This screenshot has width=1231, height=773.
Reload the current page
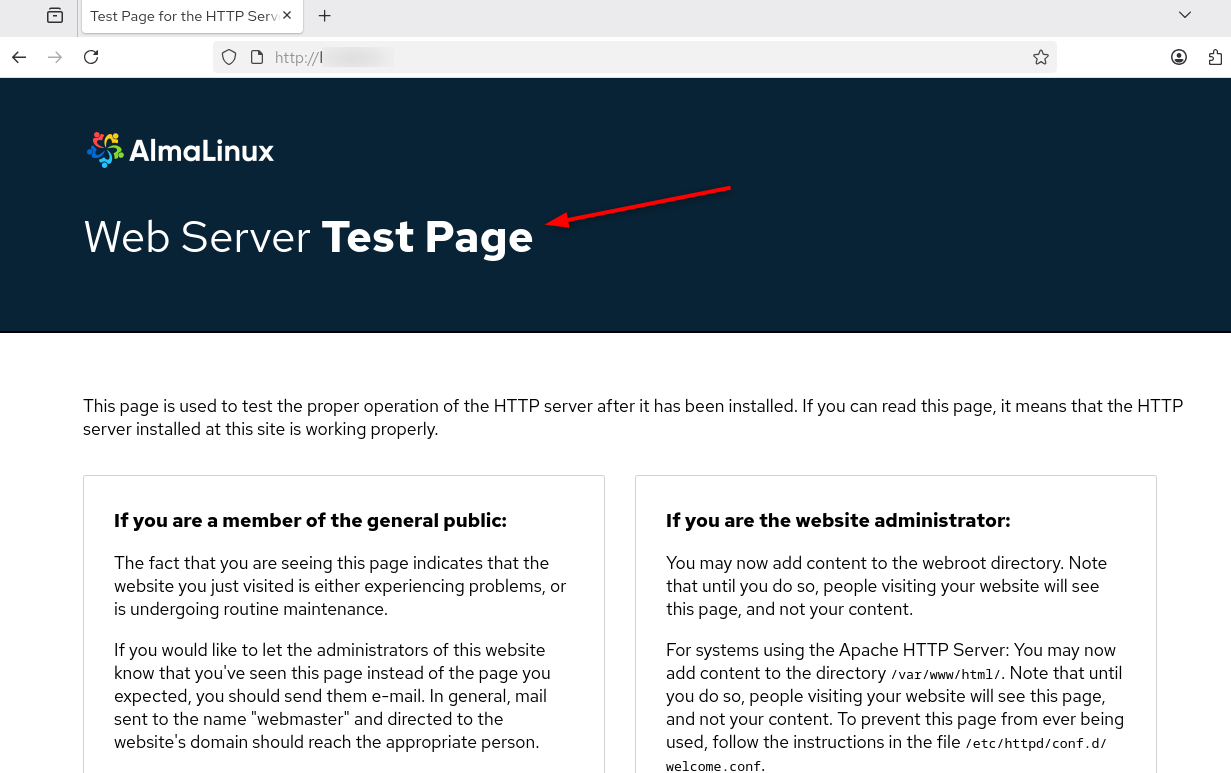(91, 57)
